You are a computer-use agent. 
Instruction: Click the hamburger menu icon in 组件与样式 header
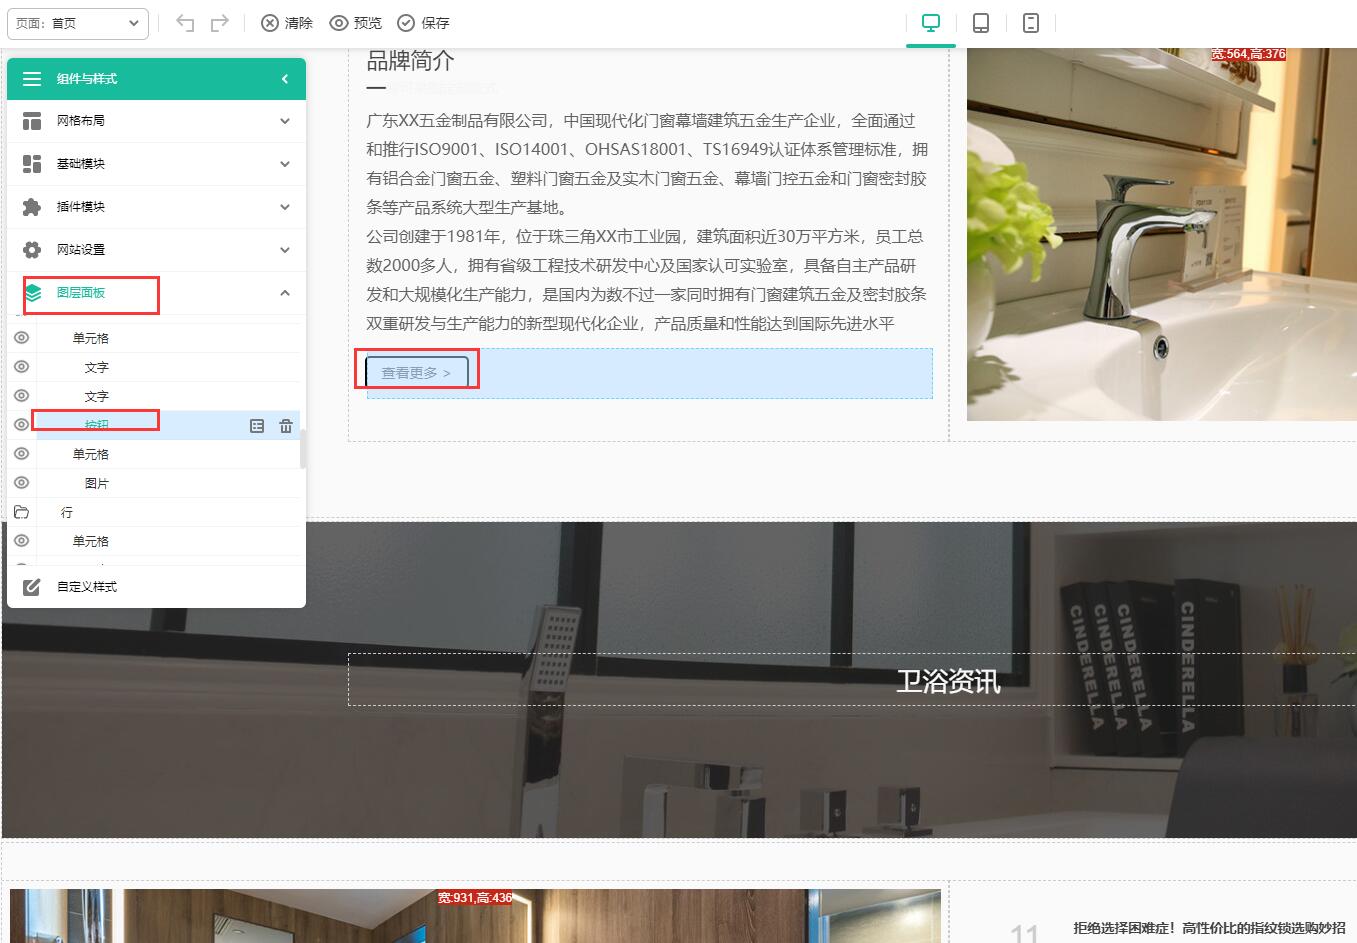[x=32, y=79]
